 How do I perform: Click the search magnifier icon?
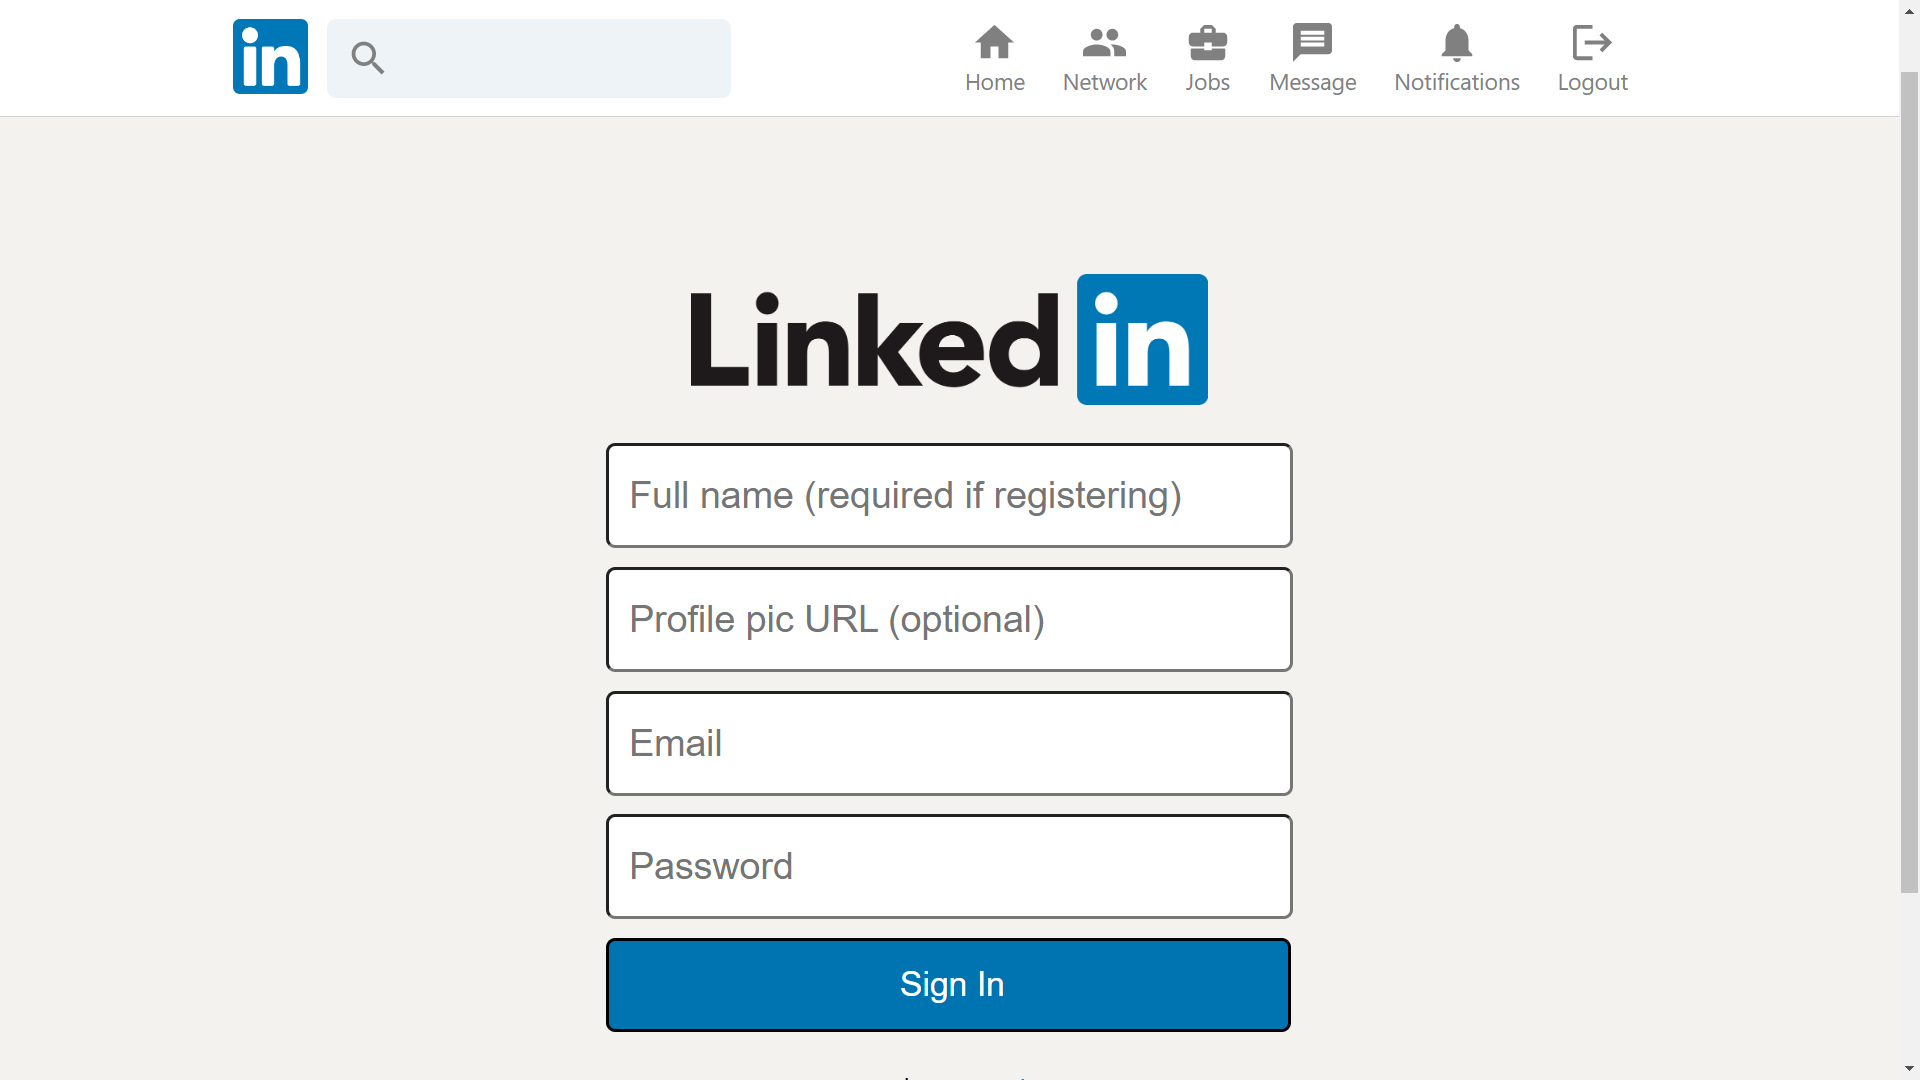click(x=367, y=58)
